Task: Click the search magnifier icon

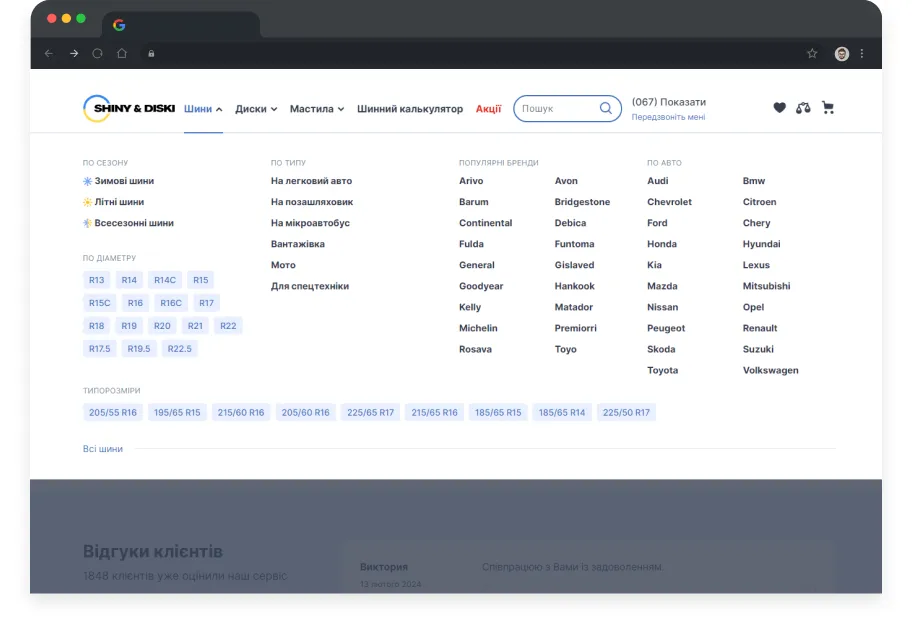Action: (x=605, y=108)
